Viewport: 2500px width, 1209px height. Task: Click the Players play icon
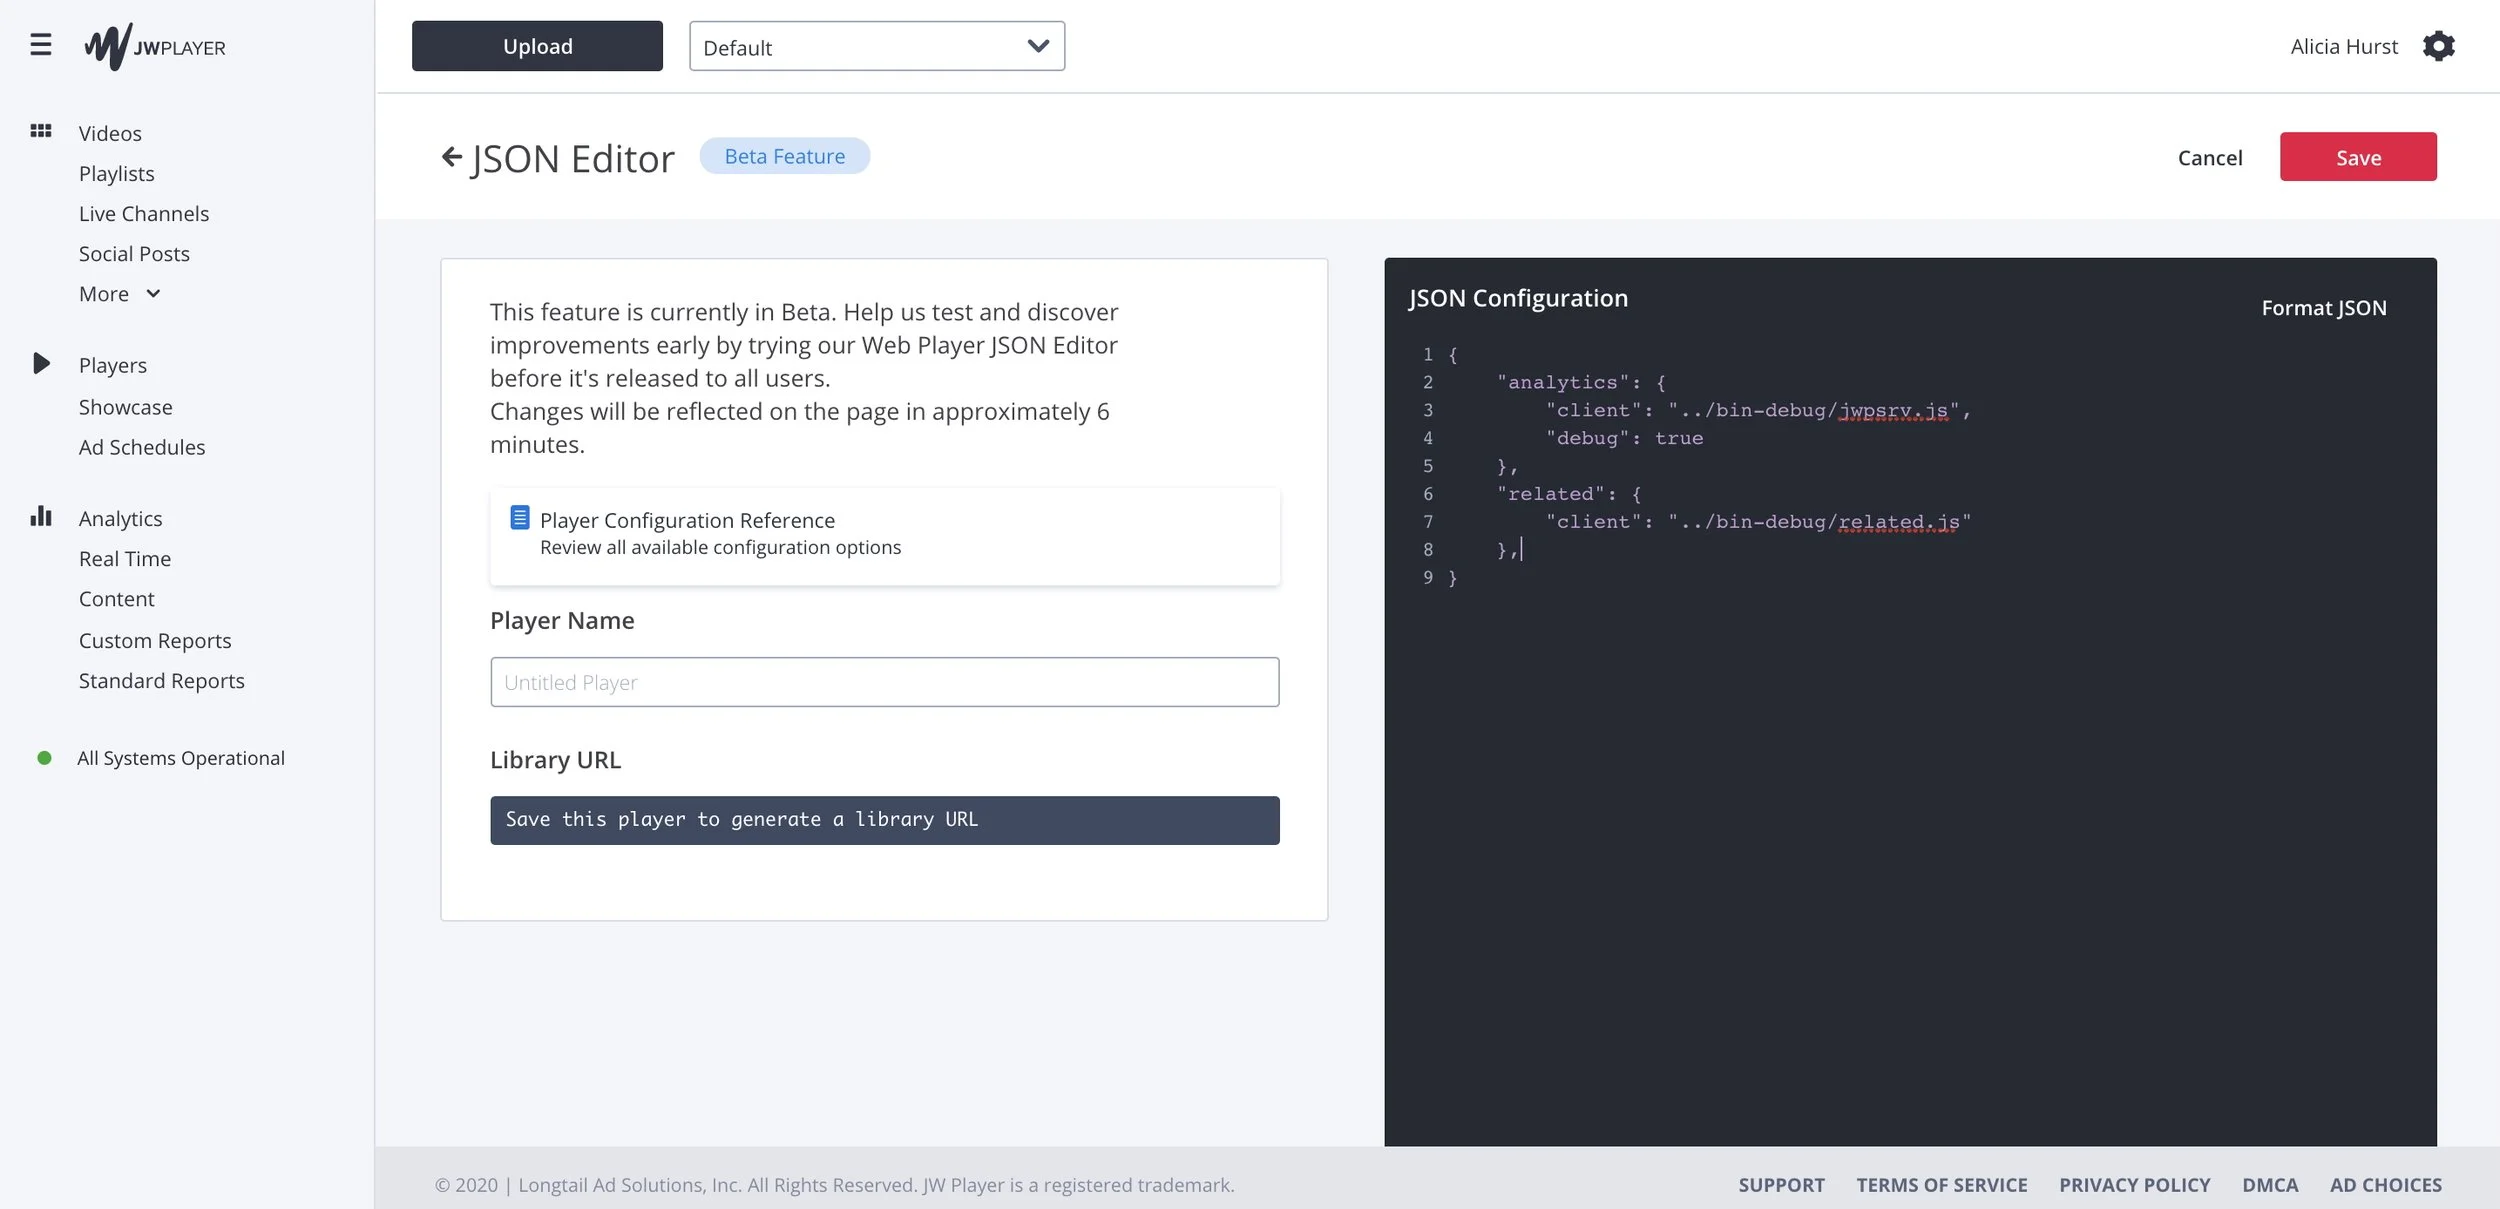tap(42, 363)
